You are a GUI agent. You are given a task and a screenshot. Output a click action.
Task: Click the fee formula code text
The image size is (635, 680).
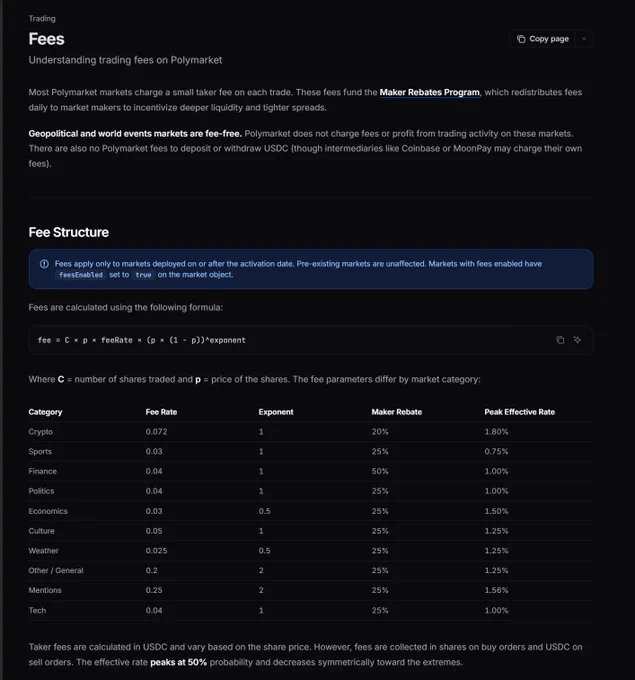click(x=141, y=340)
